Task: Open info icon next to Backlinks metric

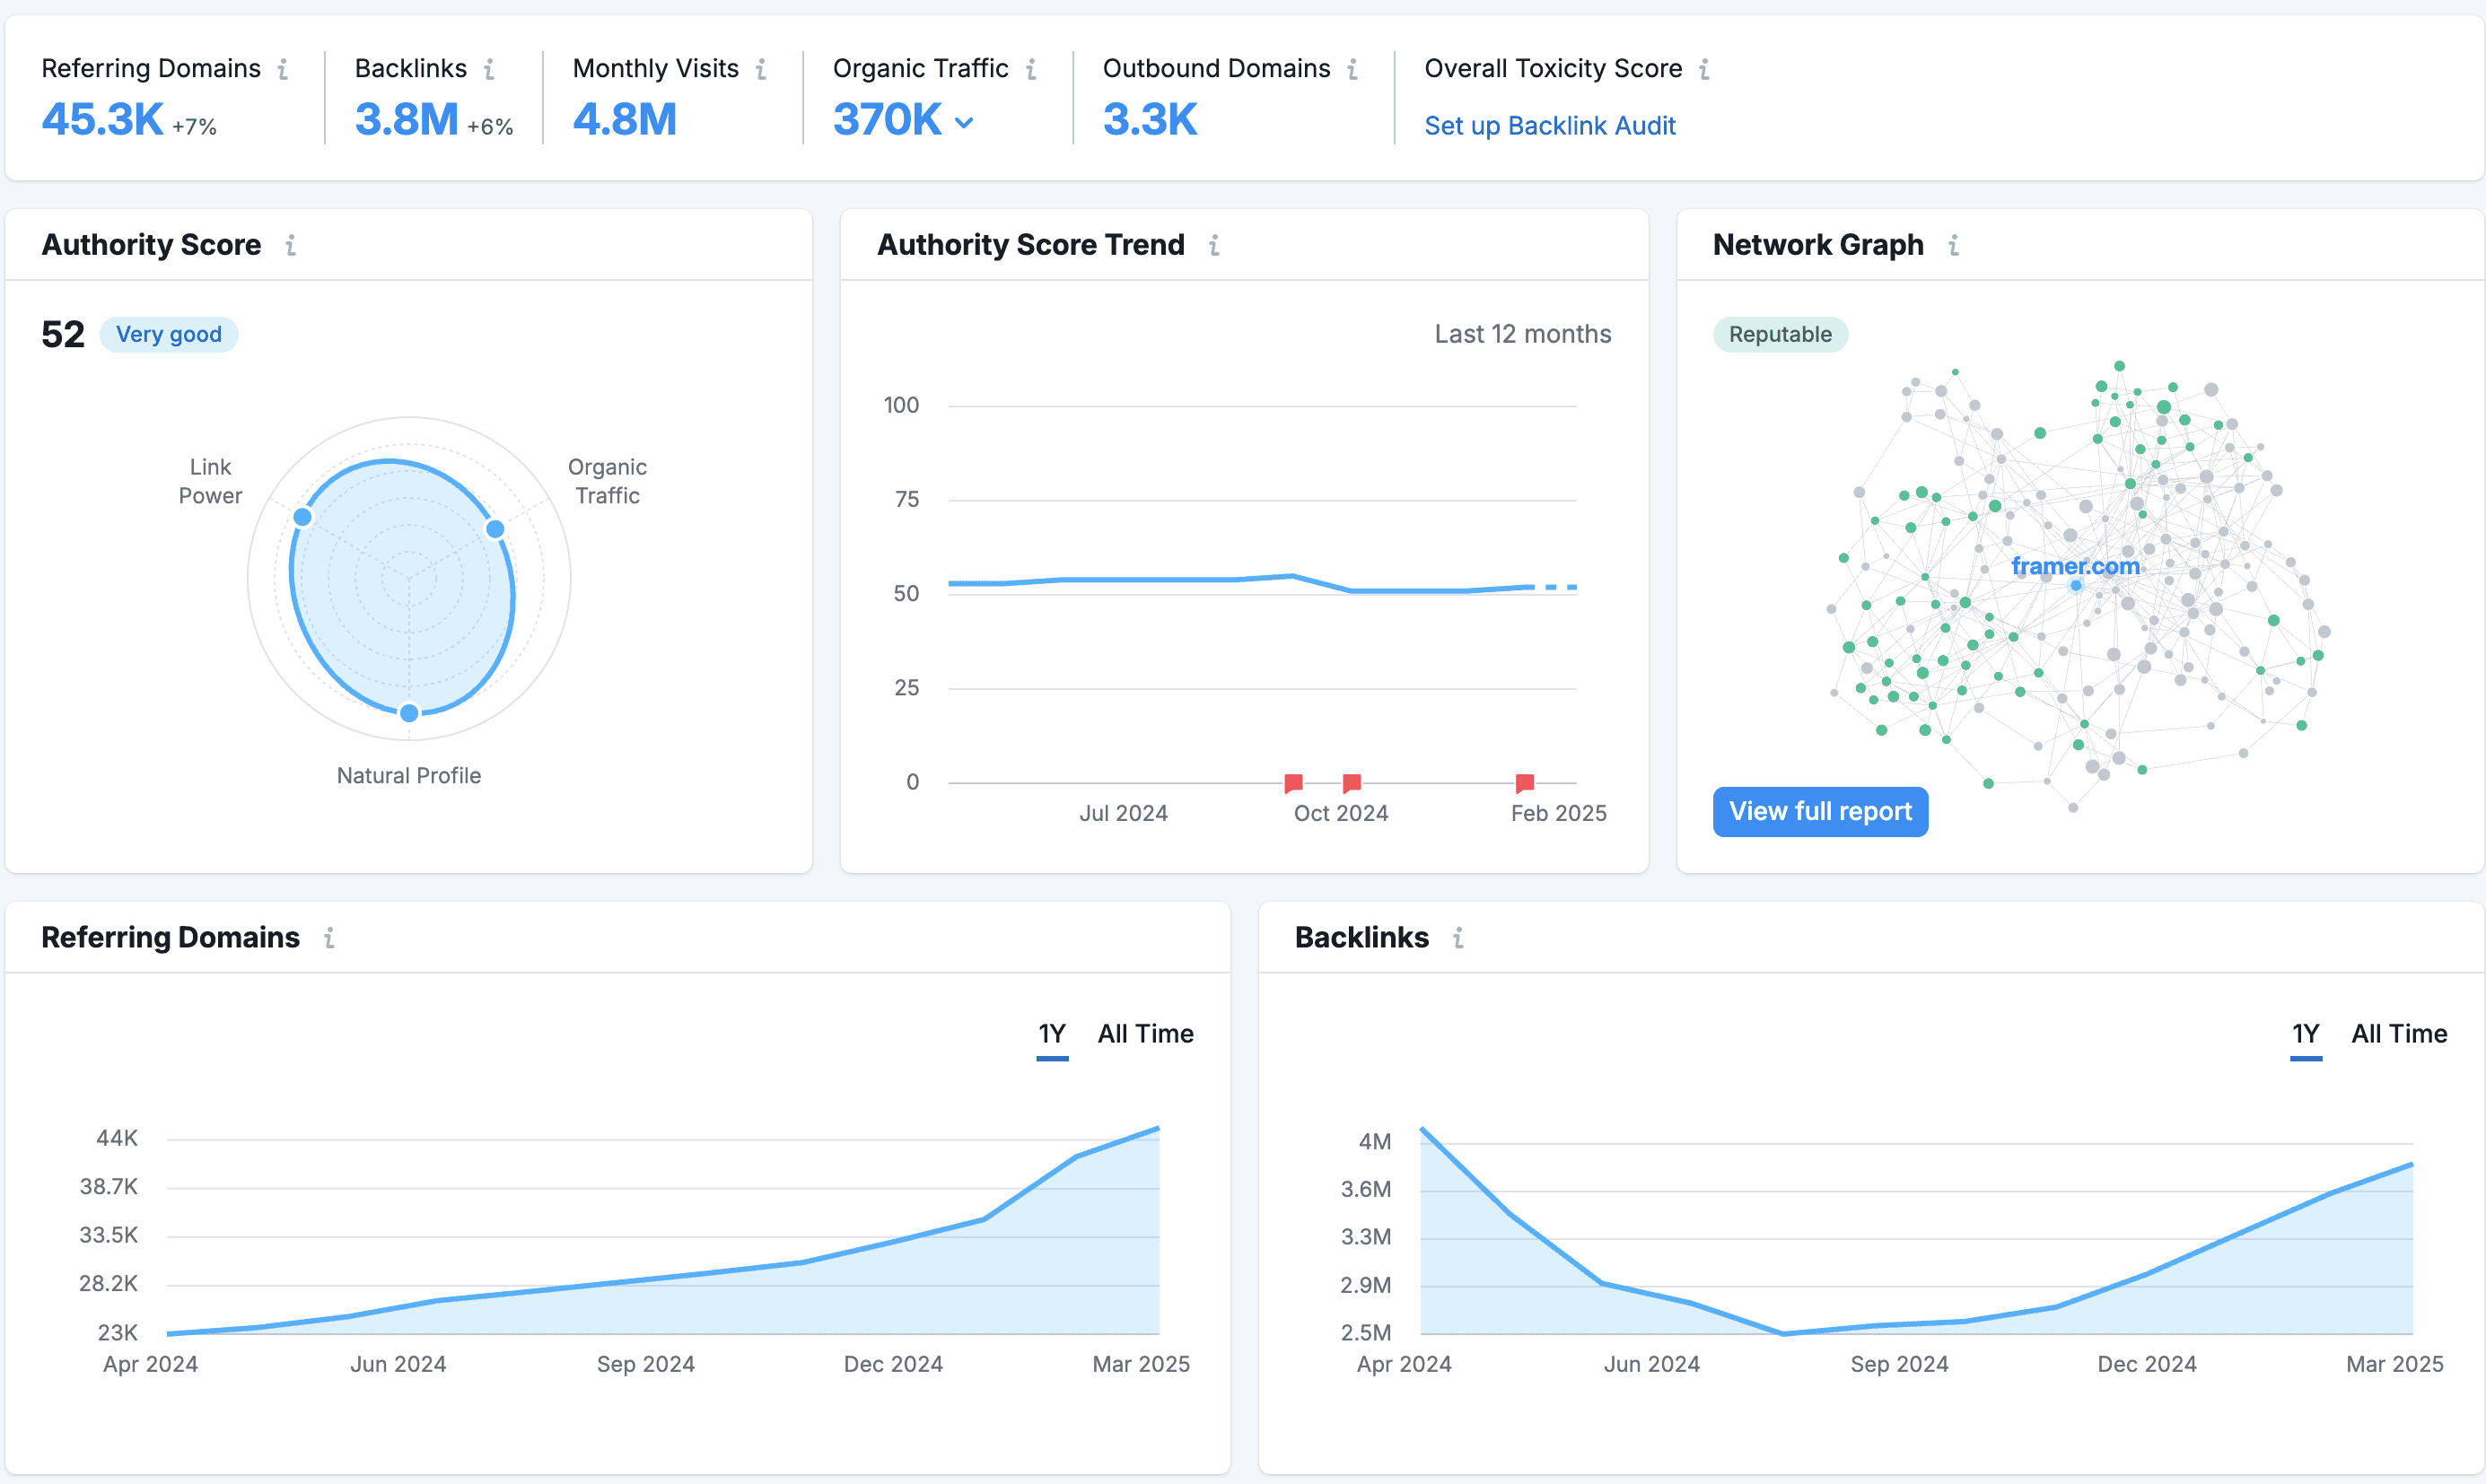Action: click(x=489, y=69)
